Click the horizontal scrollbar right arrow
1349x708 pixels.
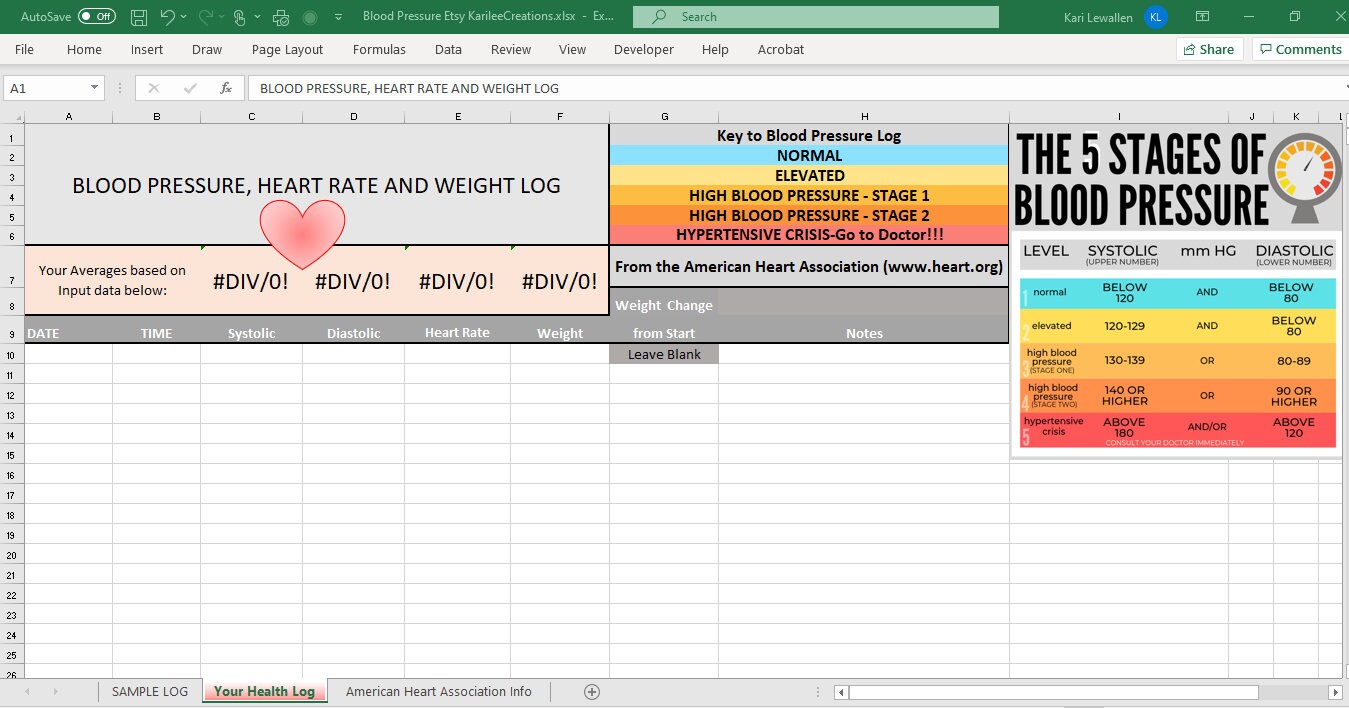[1337, 691]
